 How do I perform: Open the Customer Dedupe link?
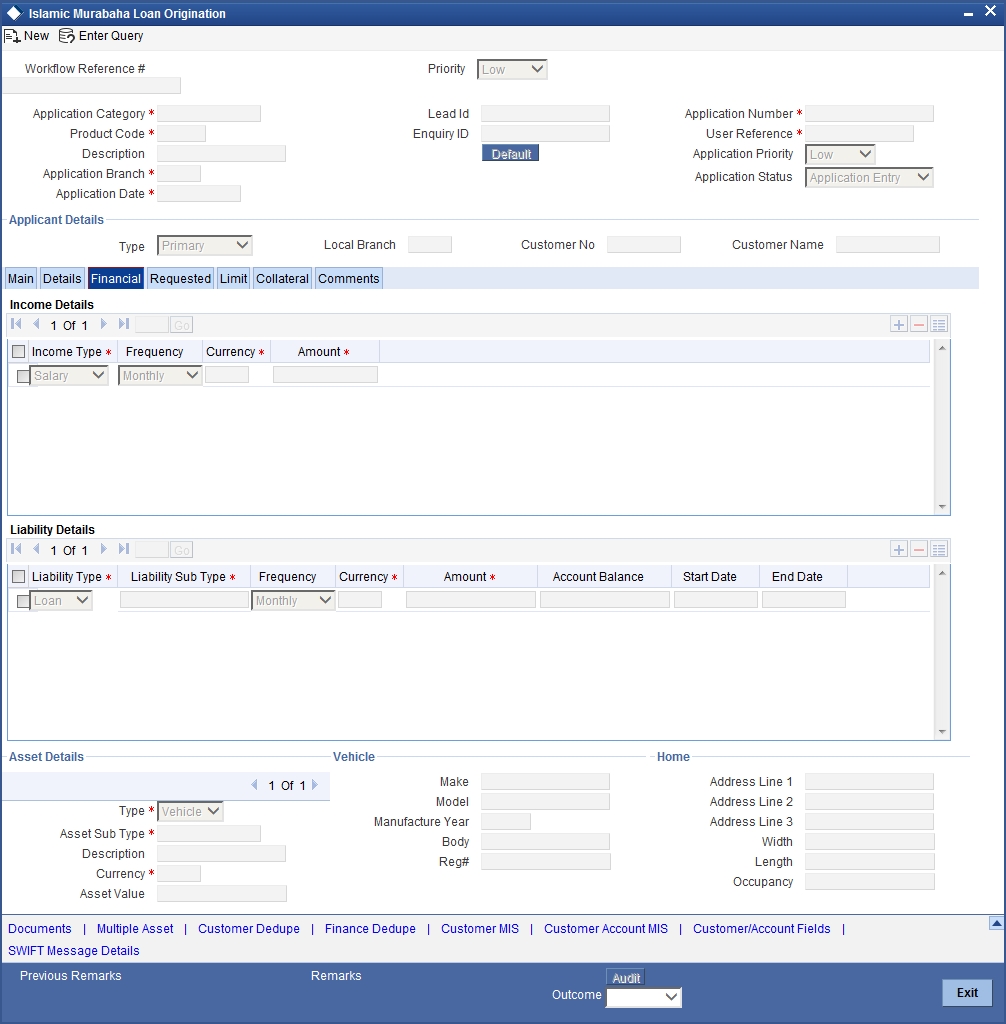pos(249,929)
